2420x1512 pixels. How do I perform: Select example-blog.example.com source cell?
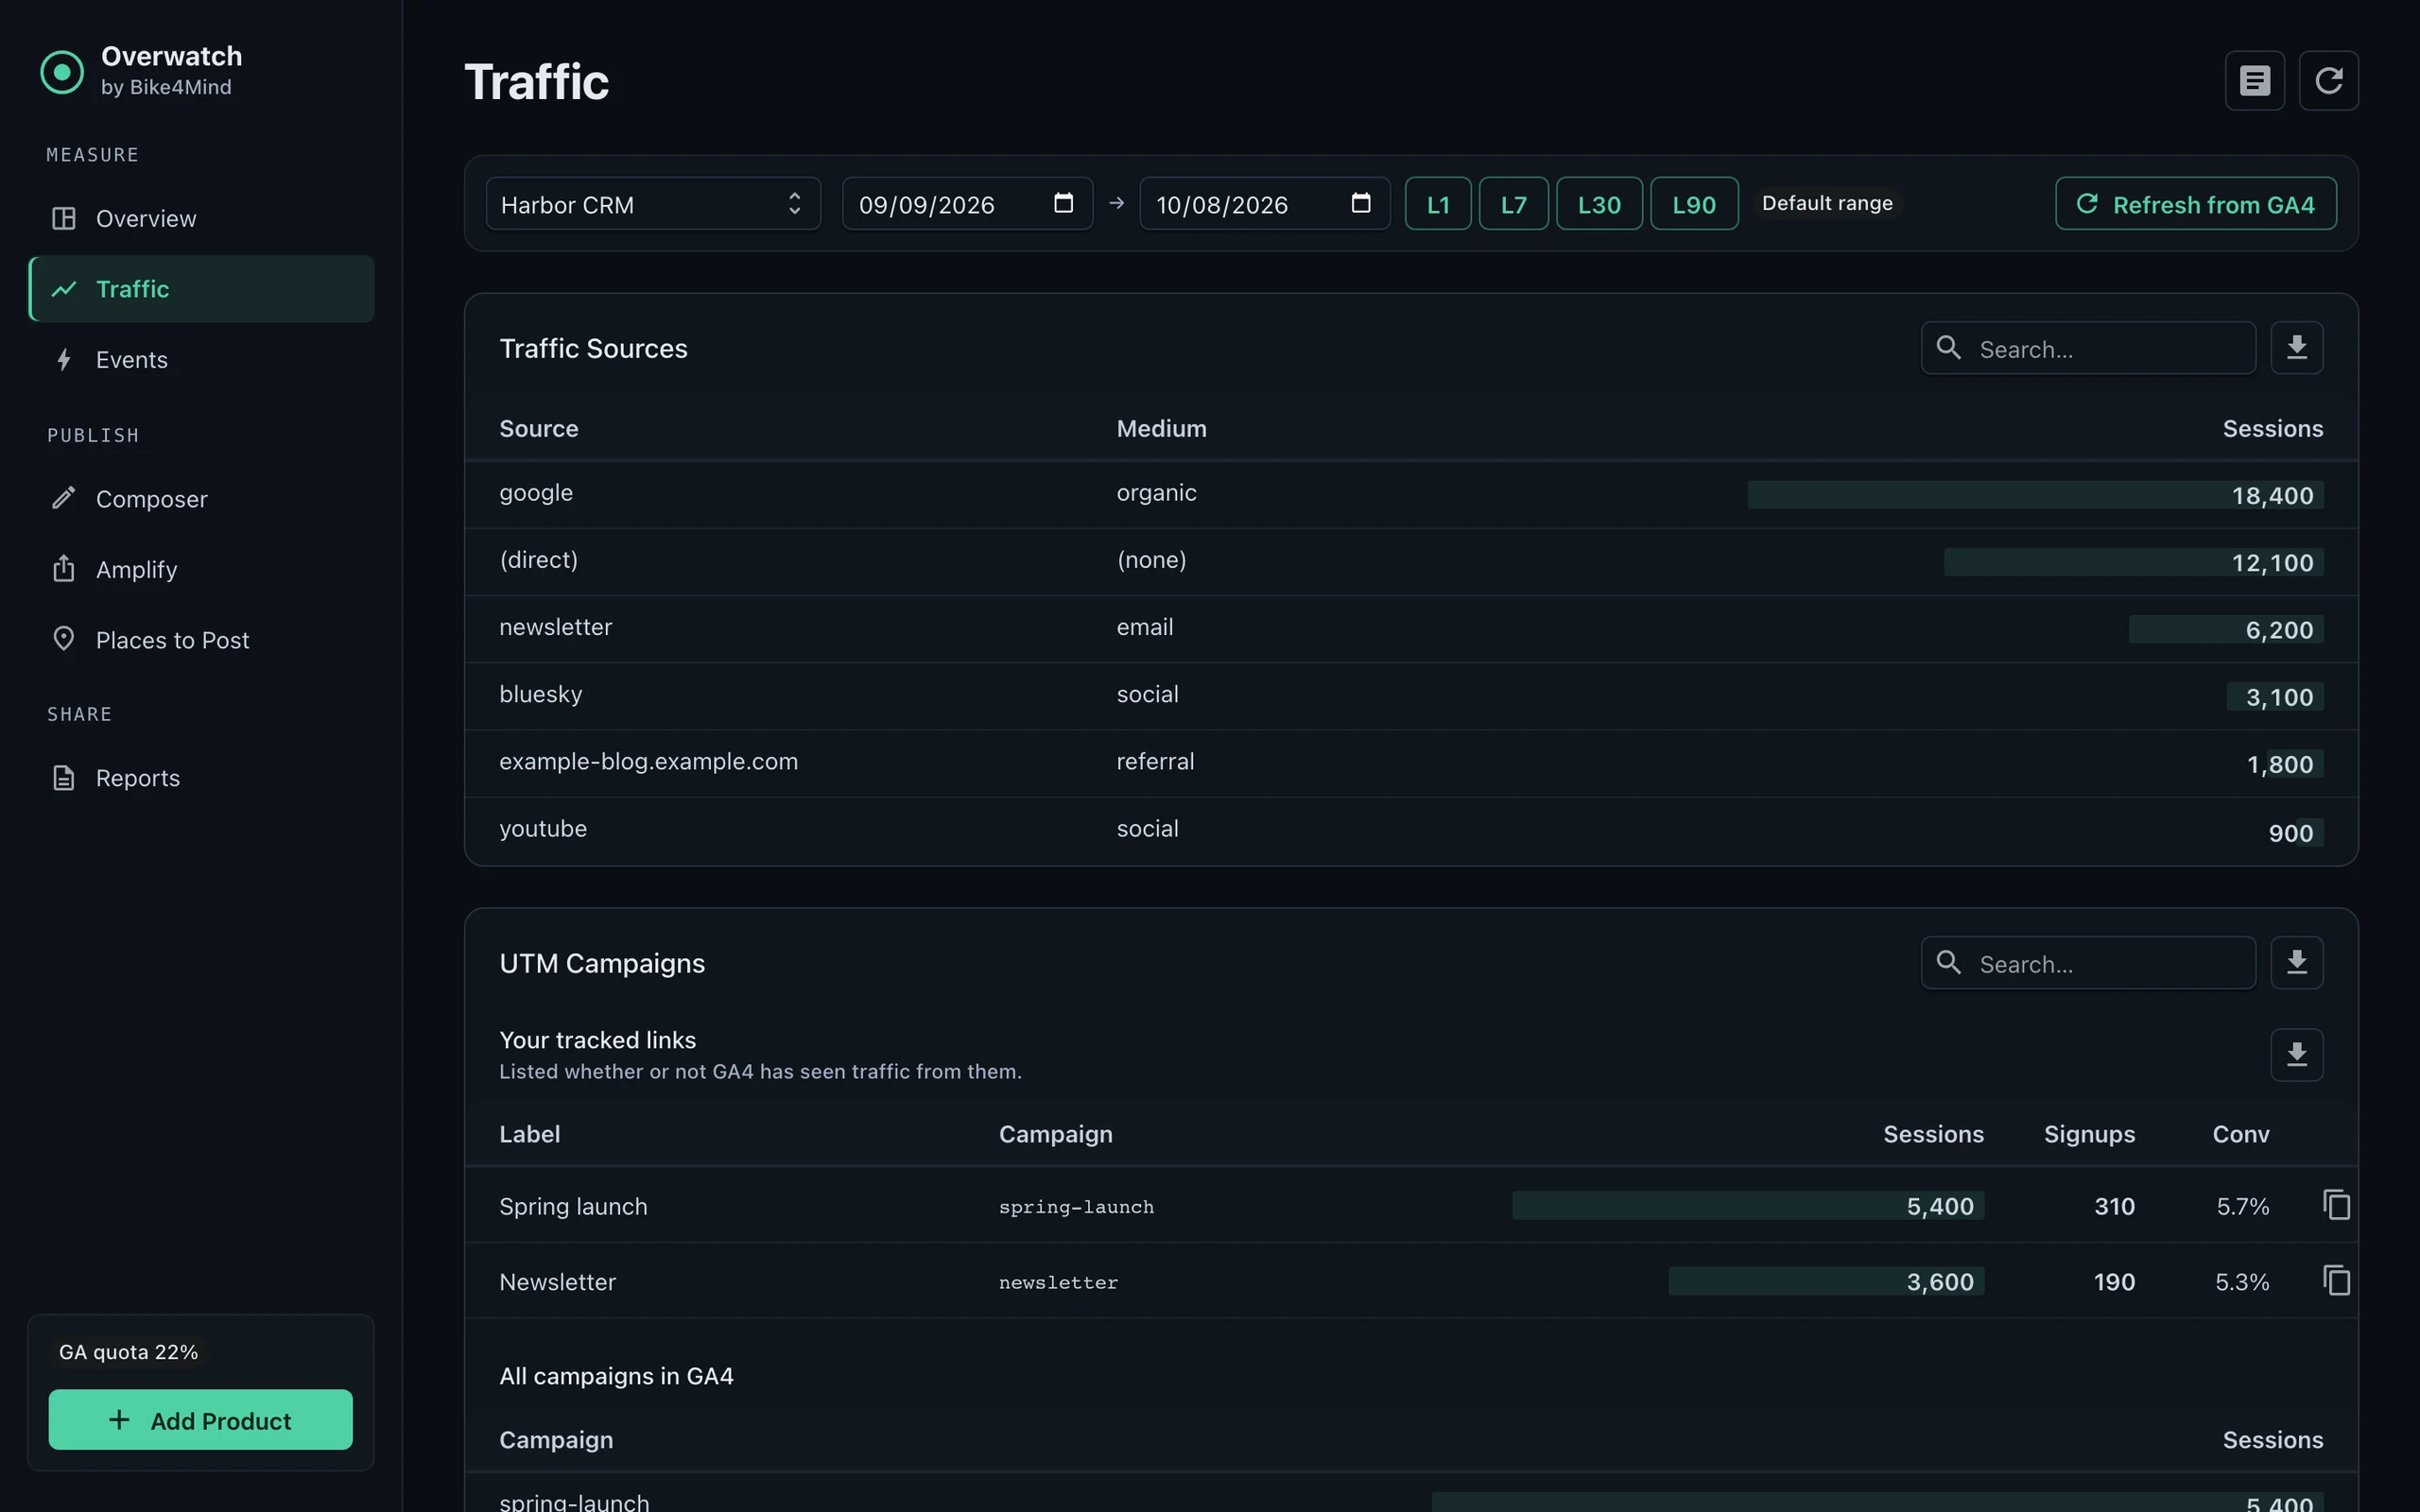coord(648,761)
